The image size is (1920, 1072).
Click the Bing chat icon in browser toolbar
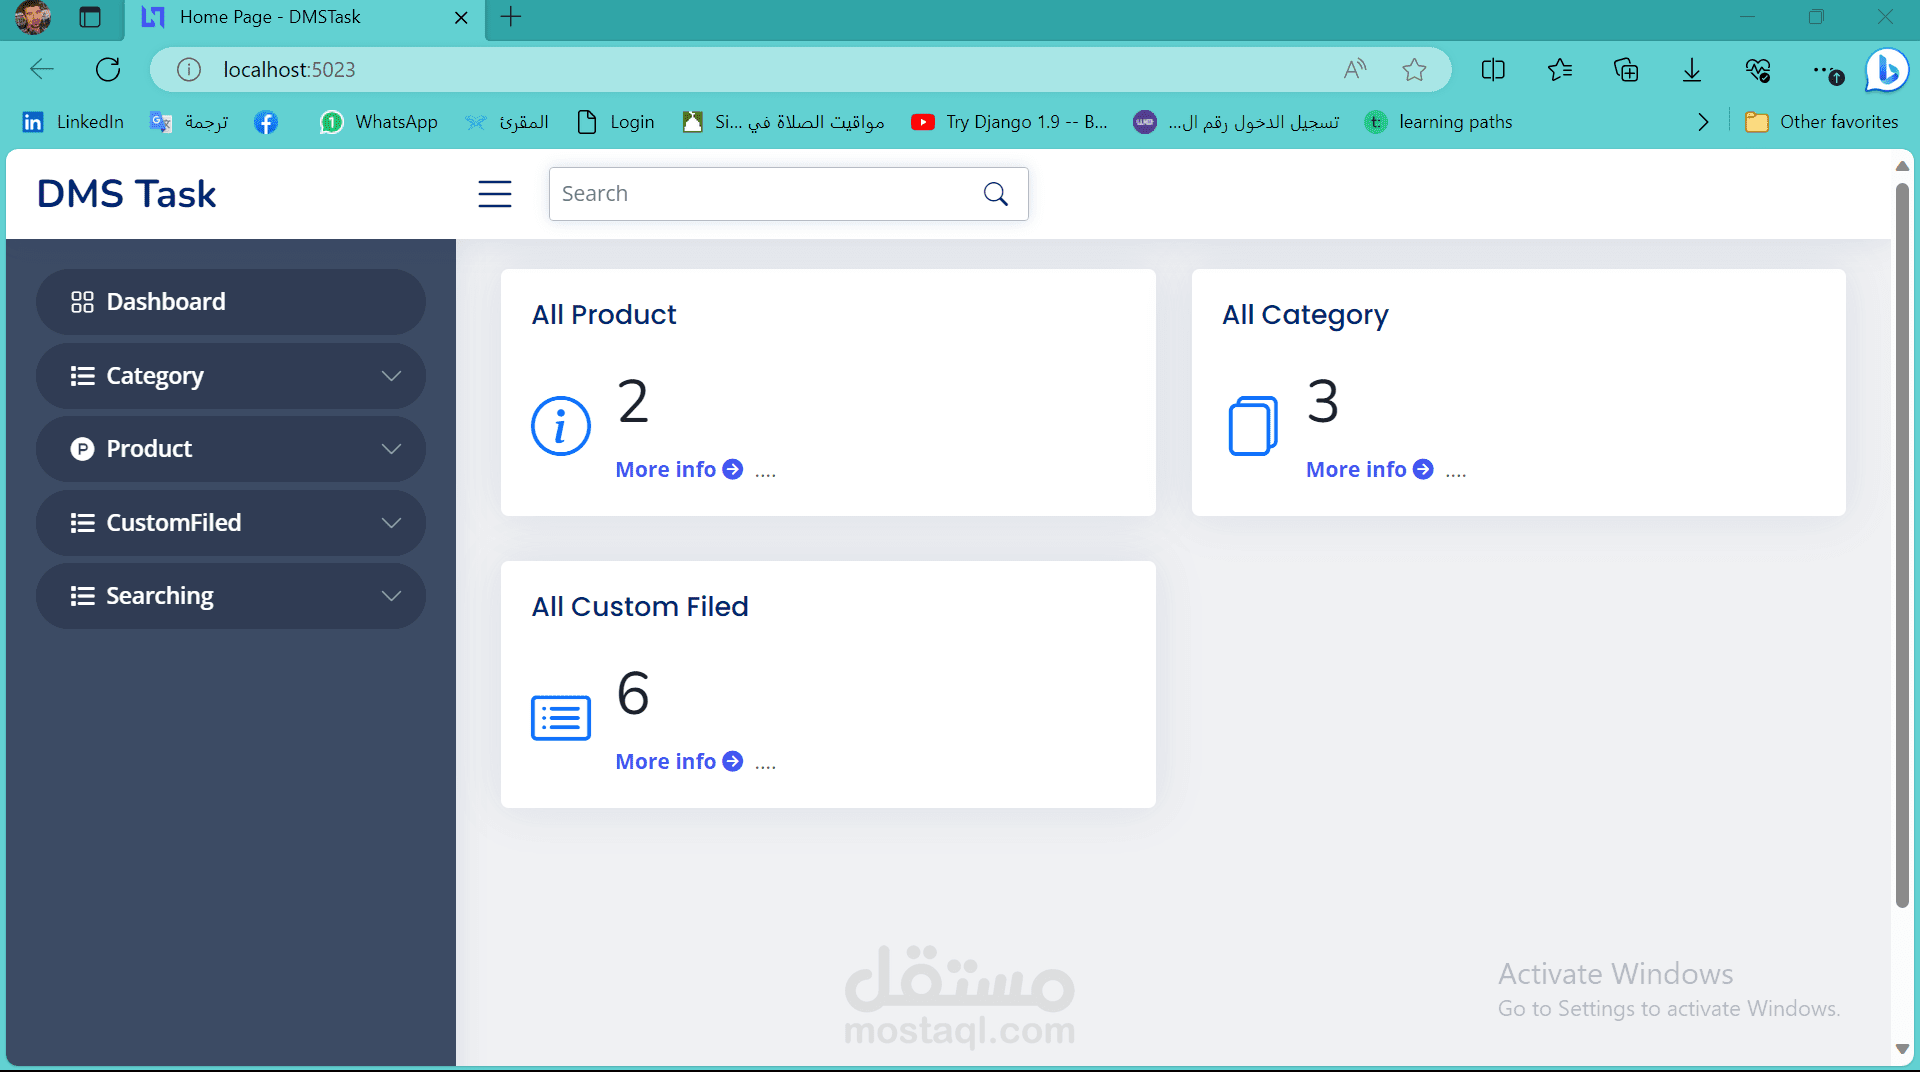[x=1886, y=69]
